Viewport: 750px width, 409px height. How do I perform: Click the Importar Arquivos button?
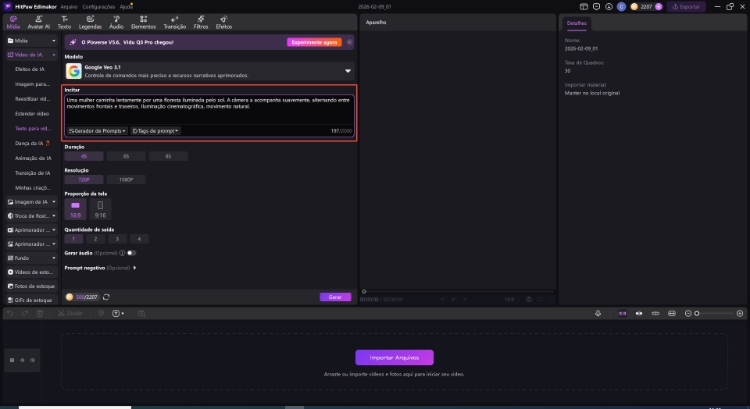point(394,357)
